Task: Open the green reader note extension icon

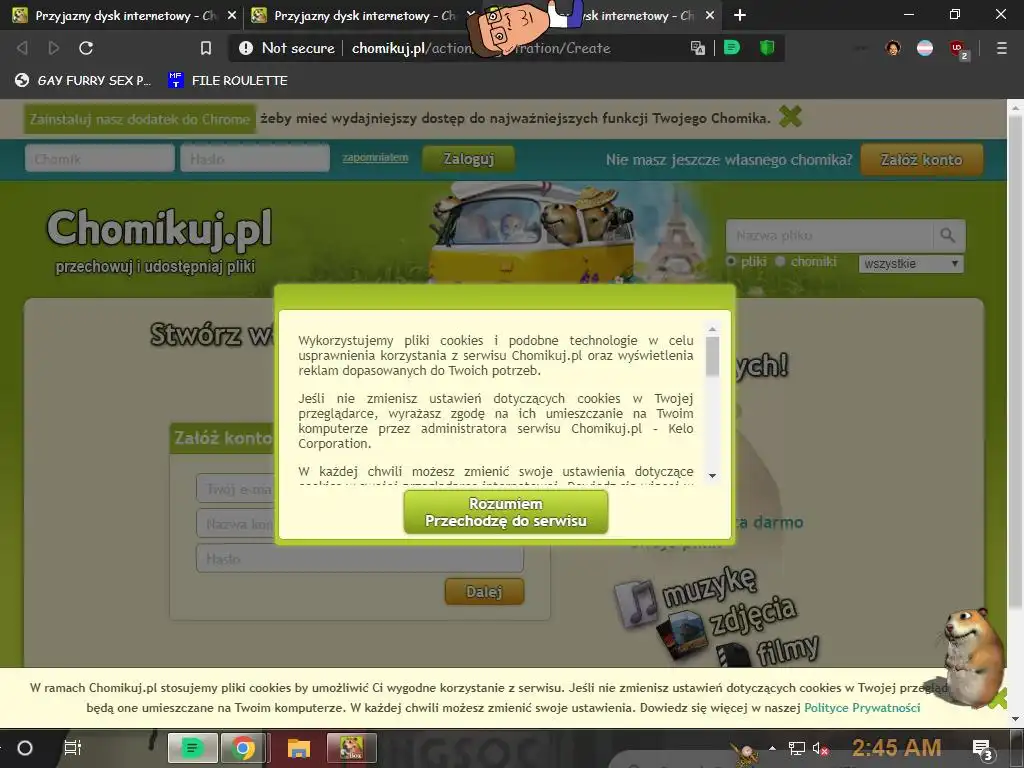Action: (732, 48)
